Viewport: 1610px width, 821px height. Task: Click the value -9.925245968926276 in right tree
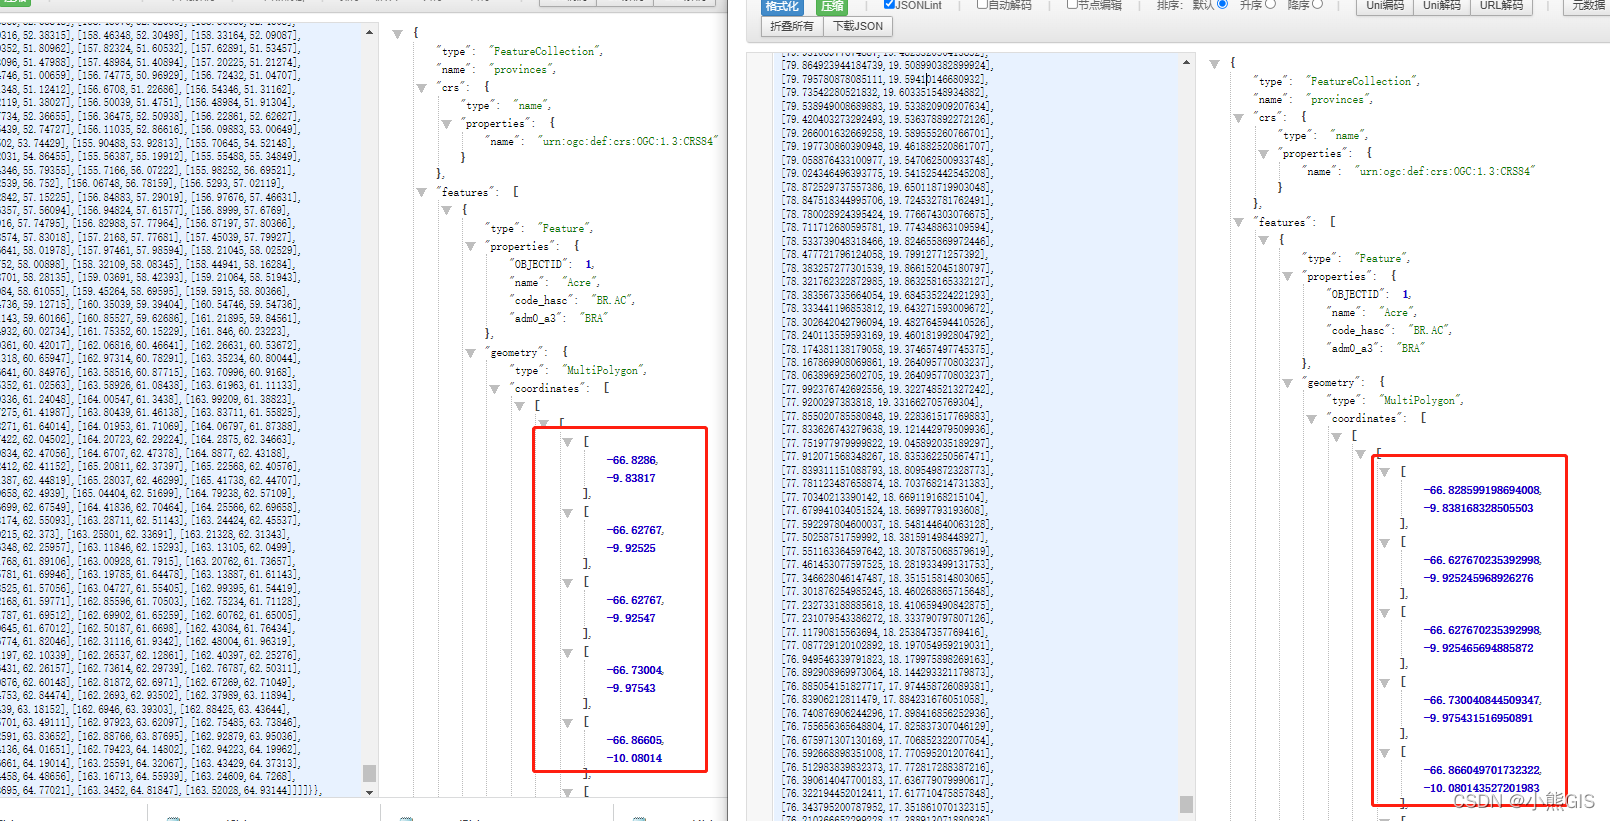[1478, 578]
